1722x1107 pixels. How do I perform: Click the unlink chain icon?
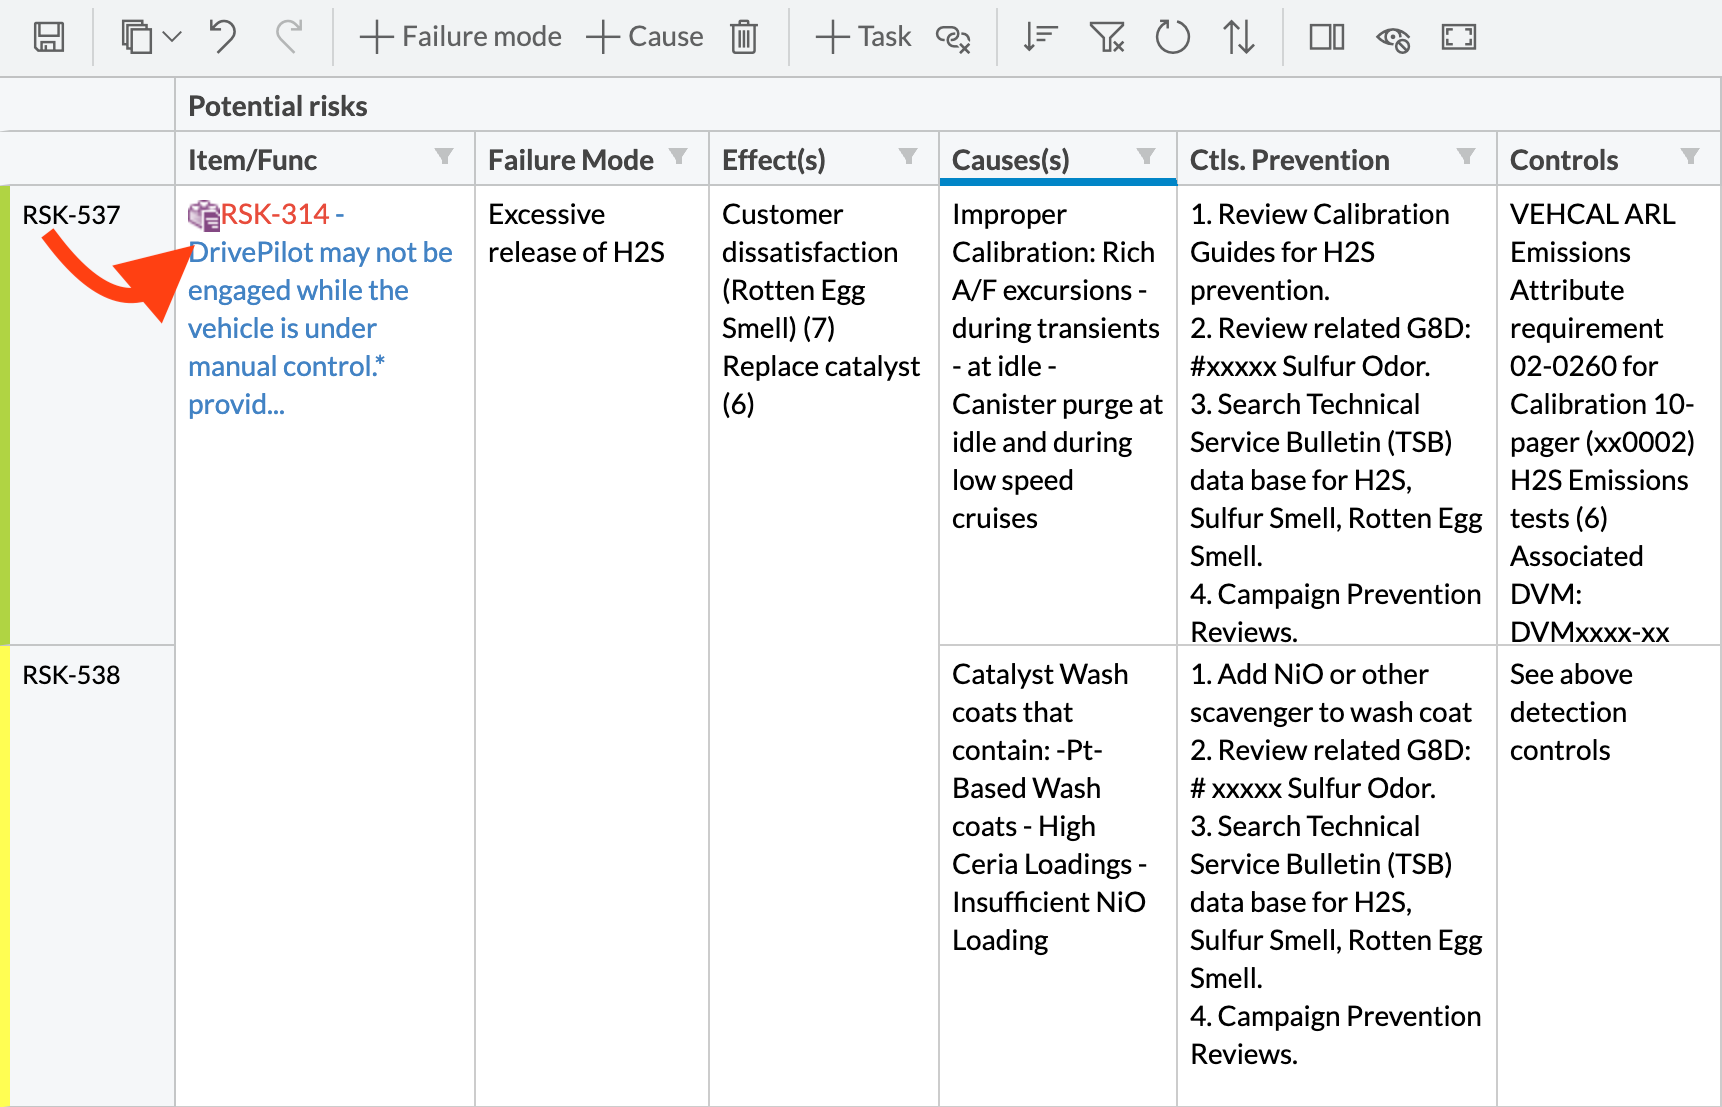pyautogui.click(x=953, y=38)
